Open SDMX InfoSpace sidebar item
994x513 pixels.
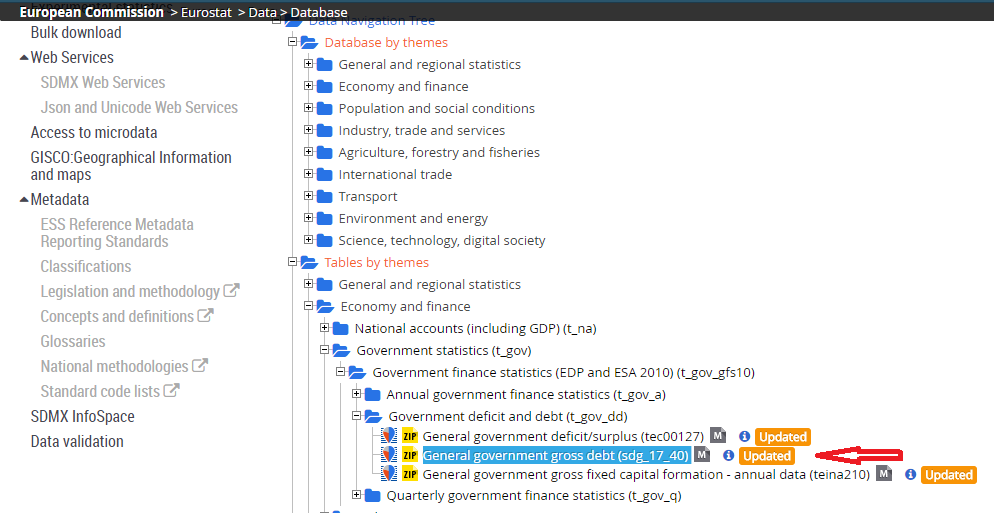(82, 417)
